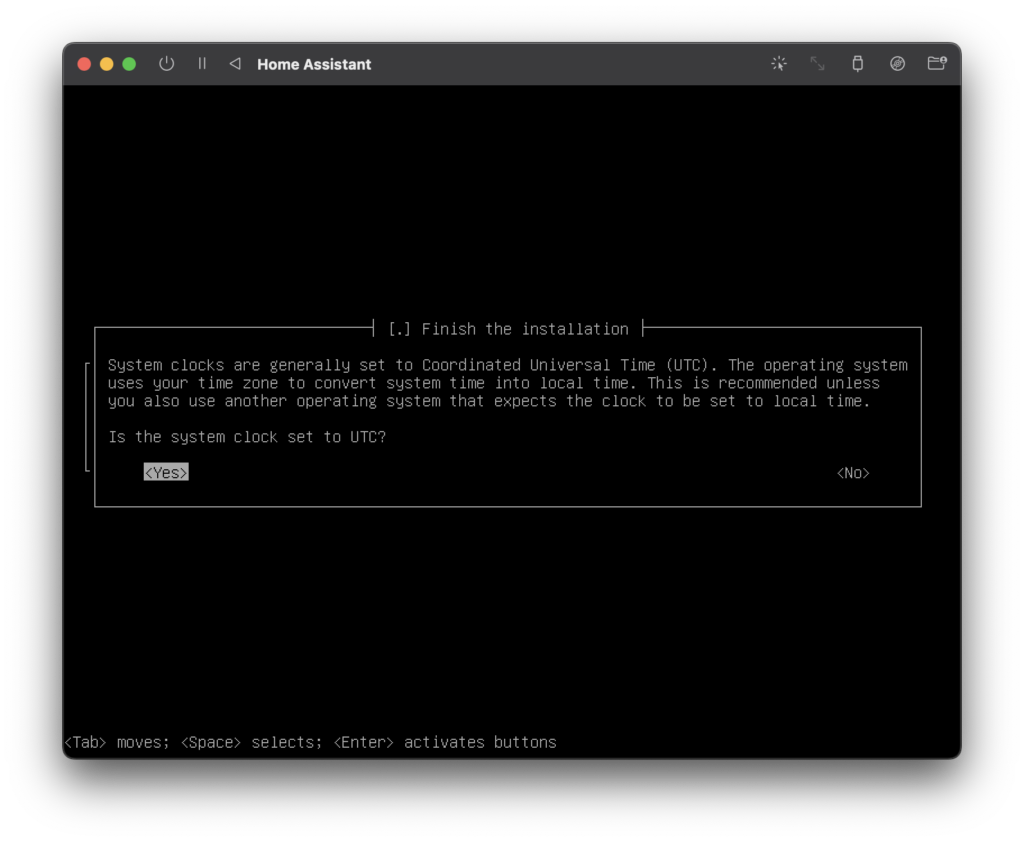The height and width of the screenshot is (842, 1024).
Task: Click the green fullscreen window button
Action: [129, 64]
